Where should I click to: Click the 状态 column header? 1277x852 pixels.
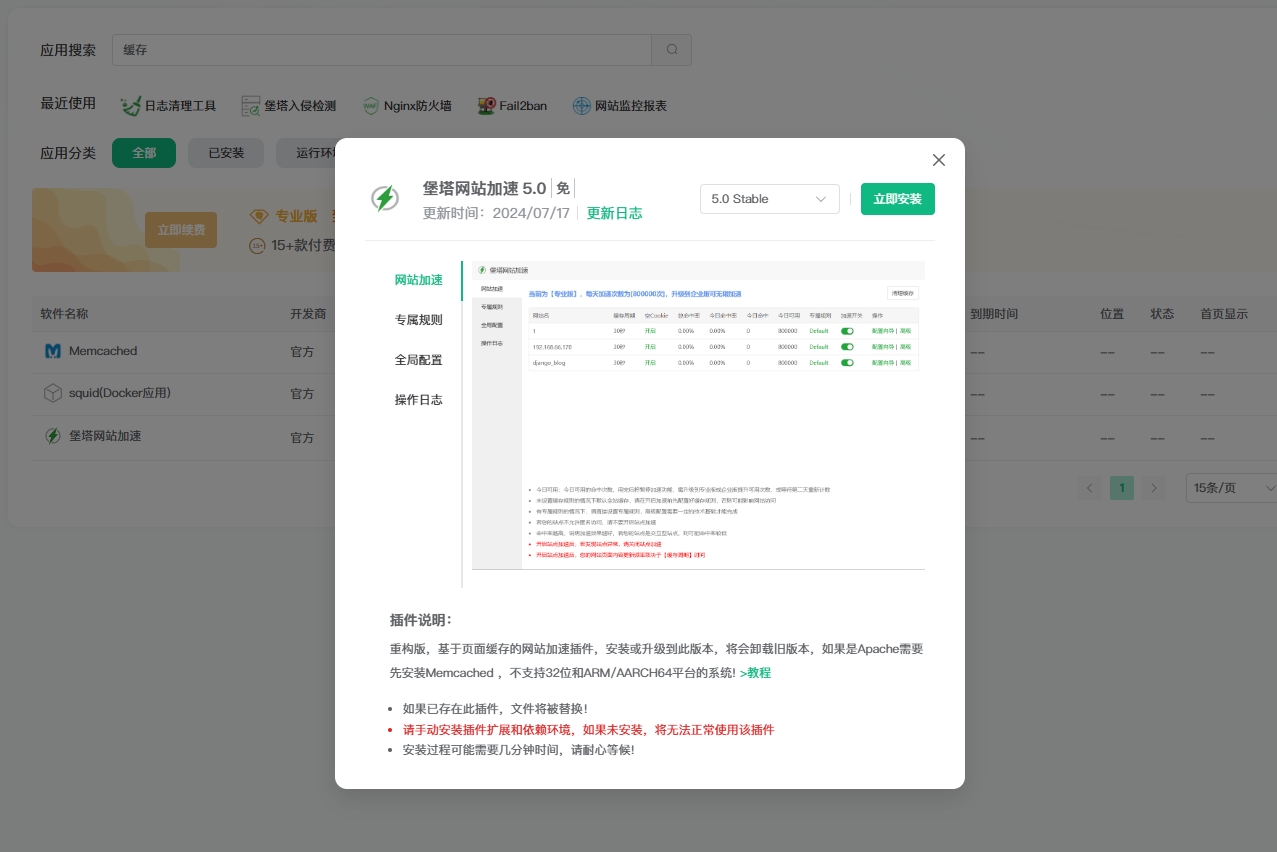pos(1162,314)
